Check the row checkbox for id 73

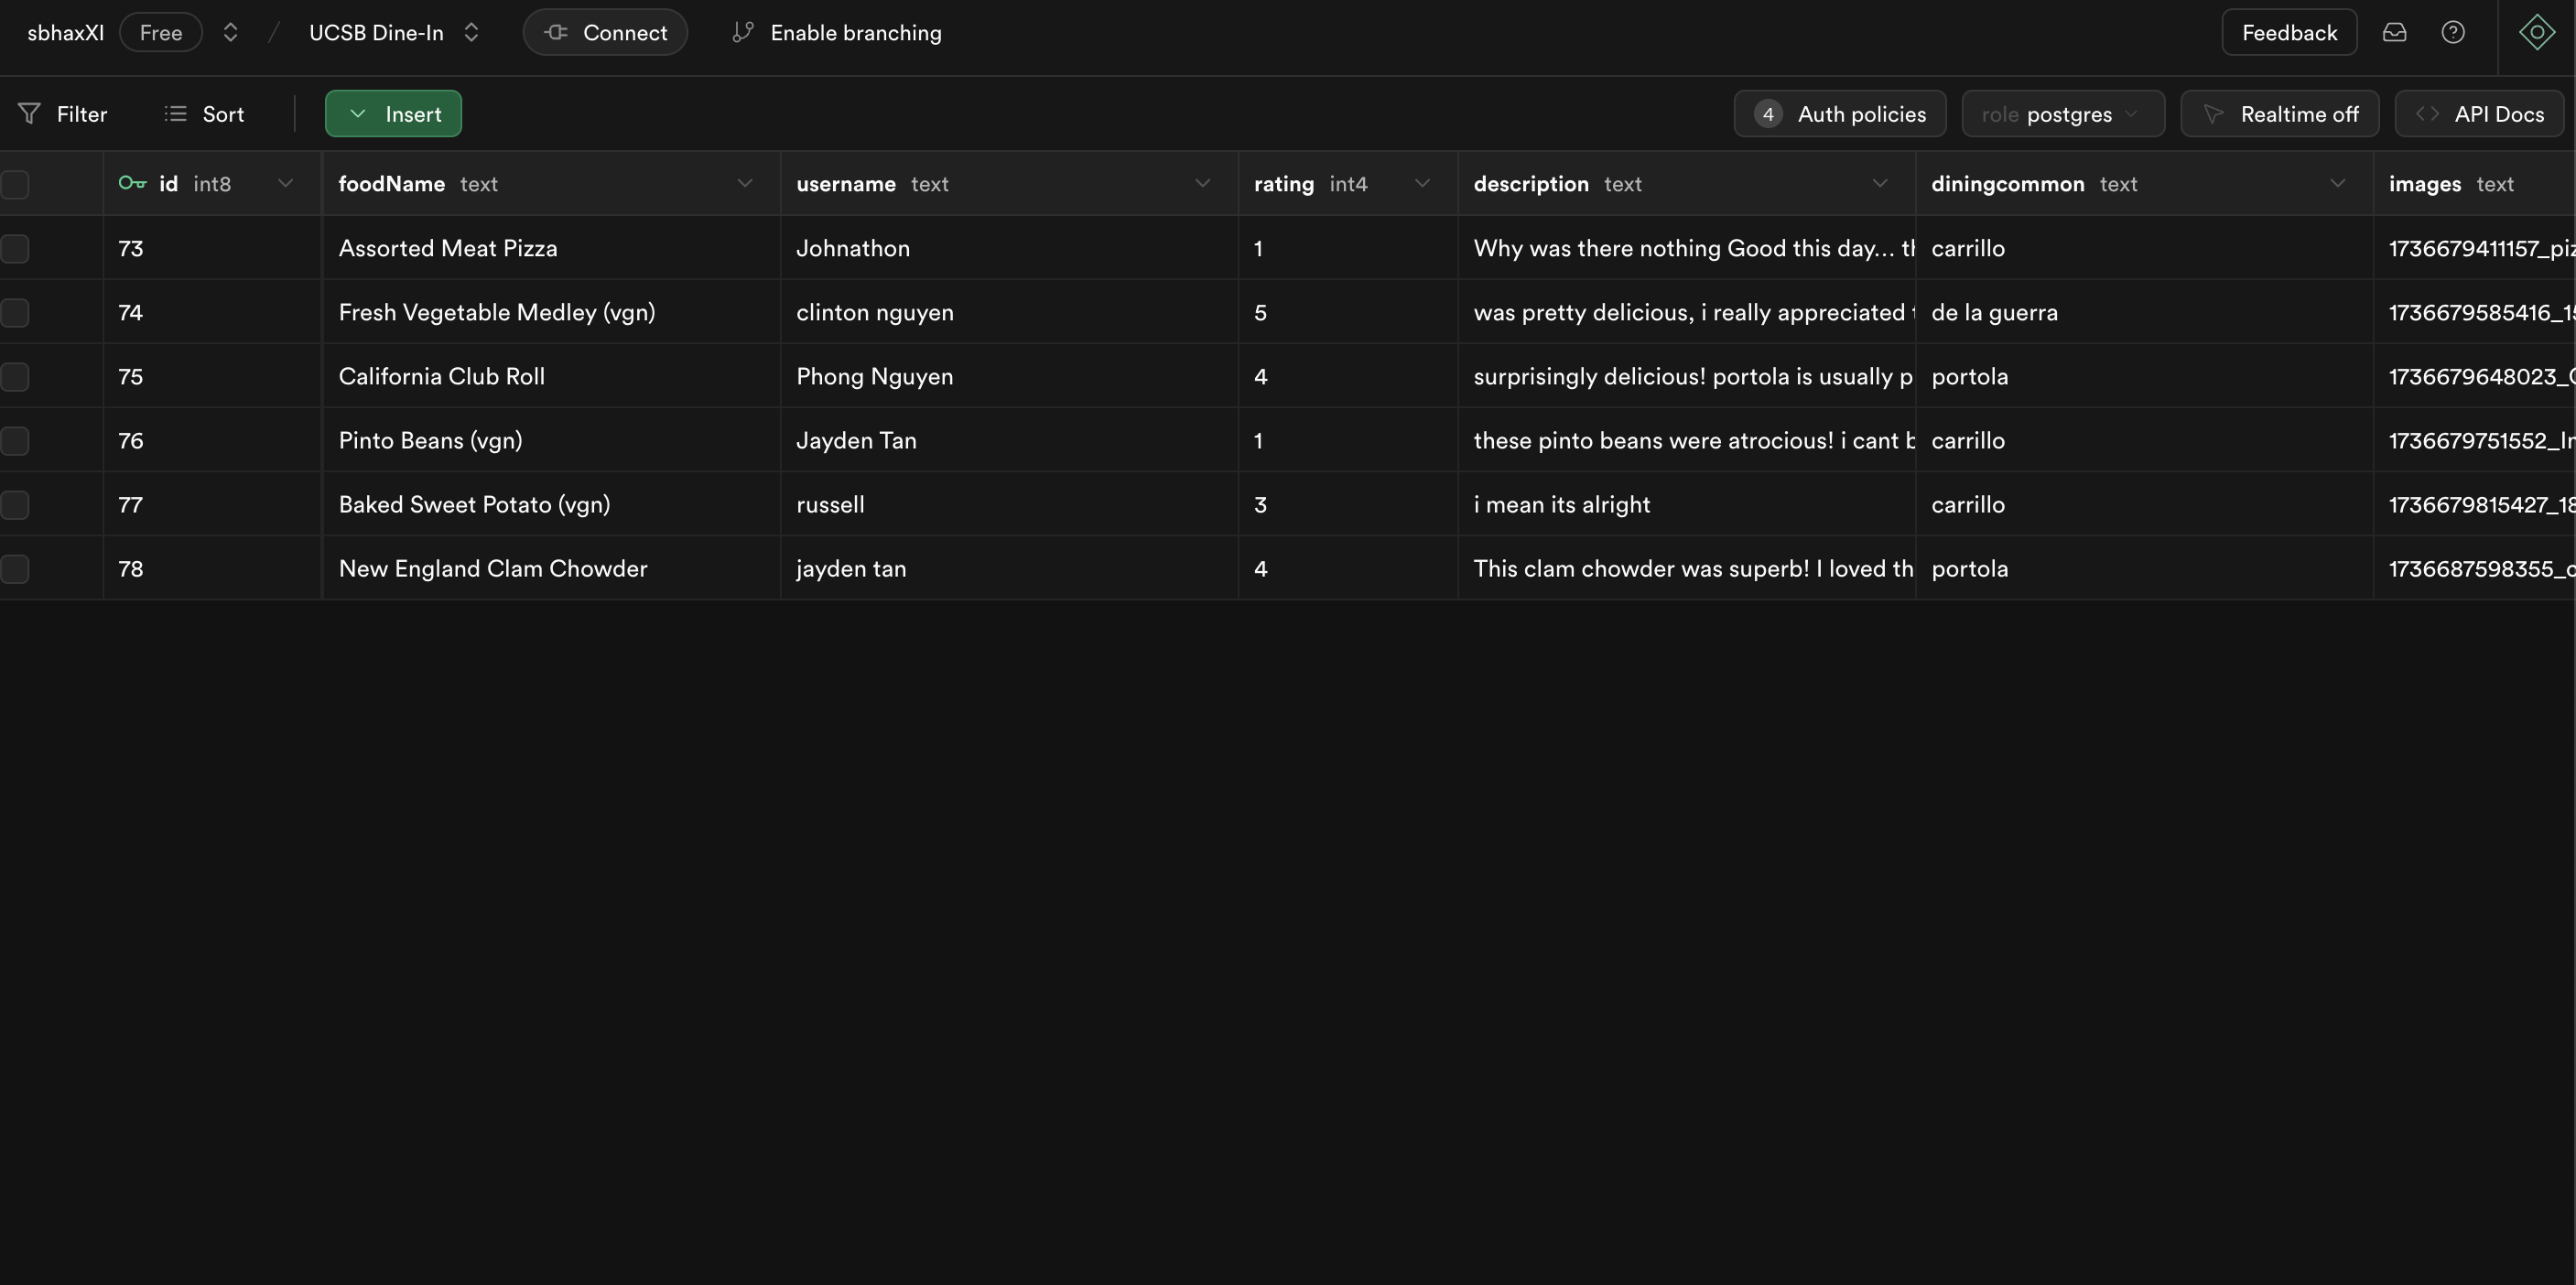(15, 248)
